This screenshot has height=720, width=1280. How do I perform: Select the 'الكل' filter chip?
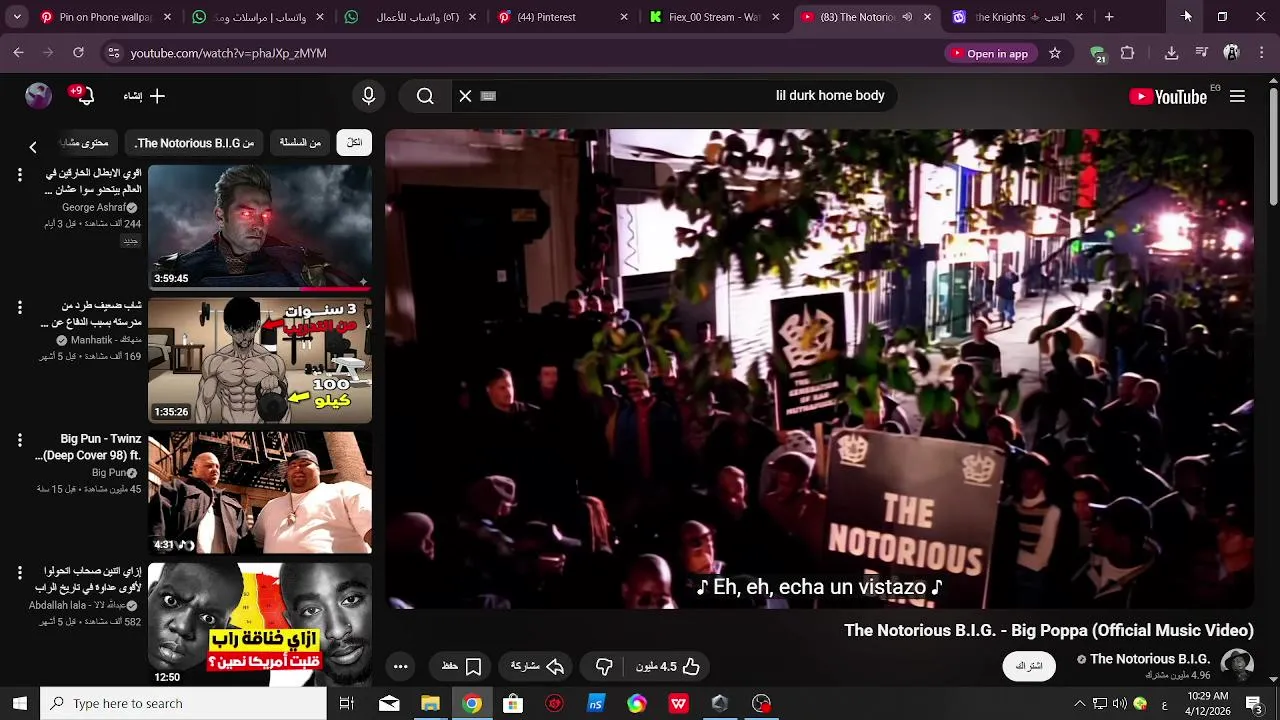click(x=354, y=143)
